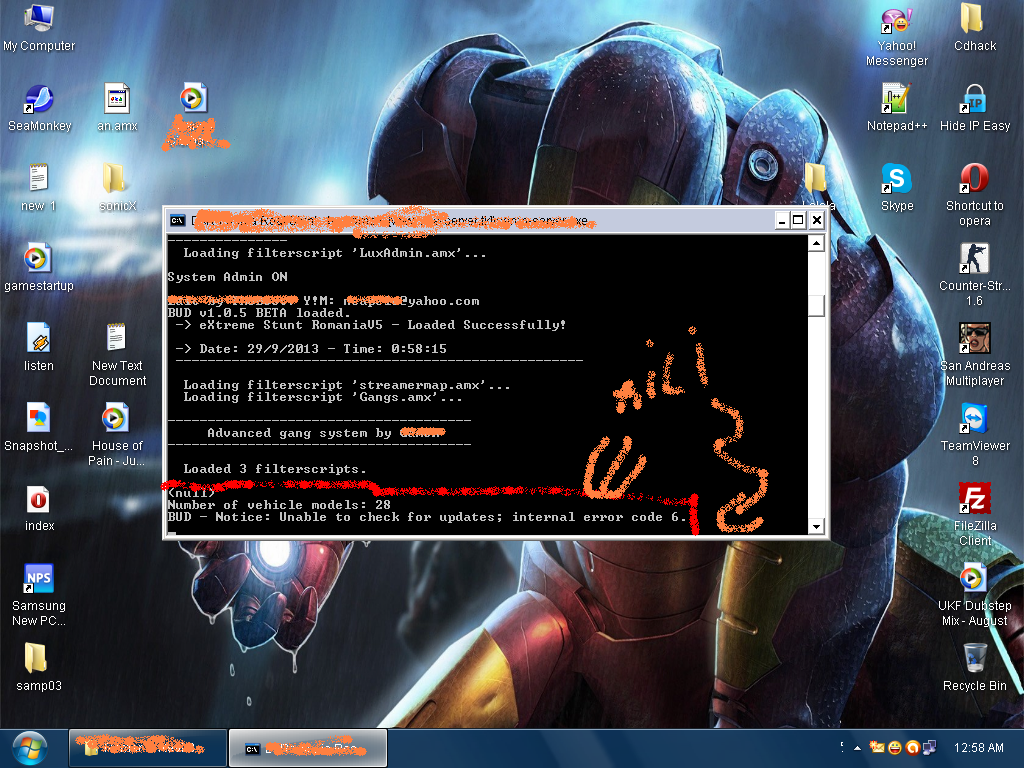
Task: Click the 'Date: 29/9/2013' console line
Action: 311,349
